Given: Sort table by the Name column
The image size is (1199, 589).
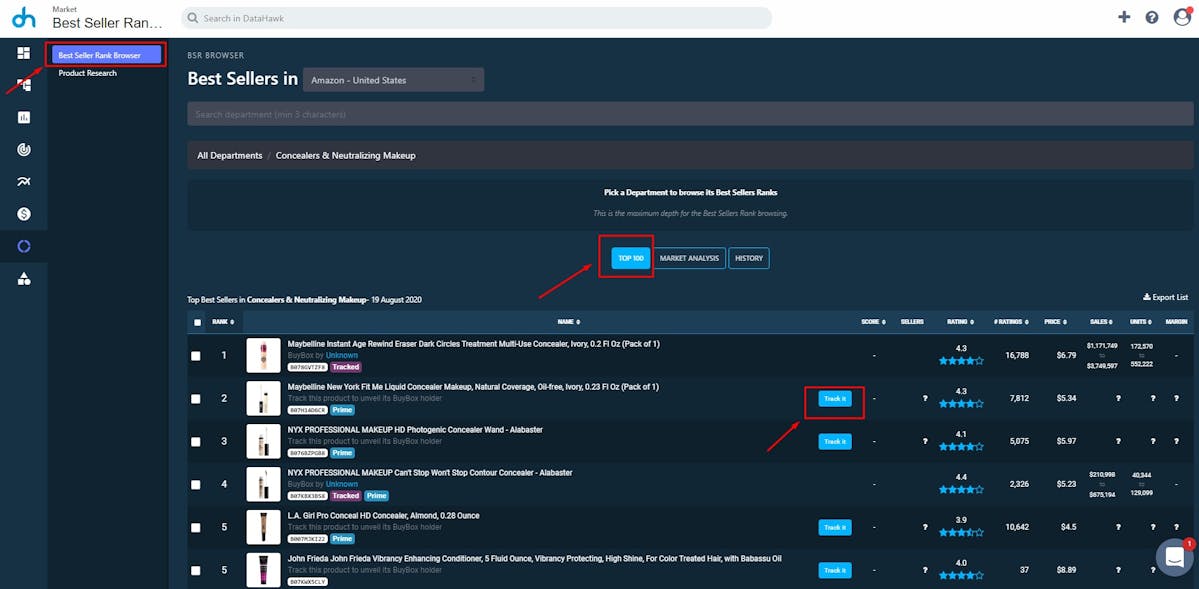Looking at the screenshot, I should [x=569, y=322].
